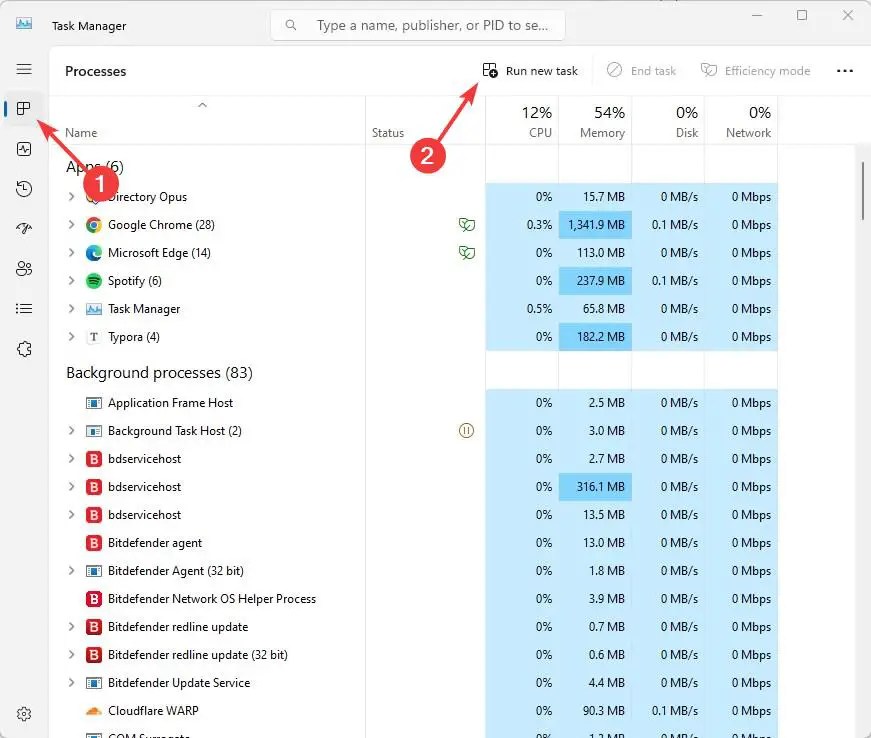Open the Performance view in the sidebar
871x738 pixels.
coord(23,149)
